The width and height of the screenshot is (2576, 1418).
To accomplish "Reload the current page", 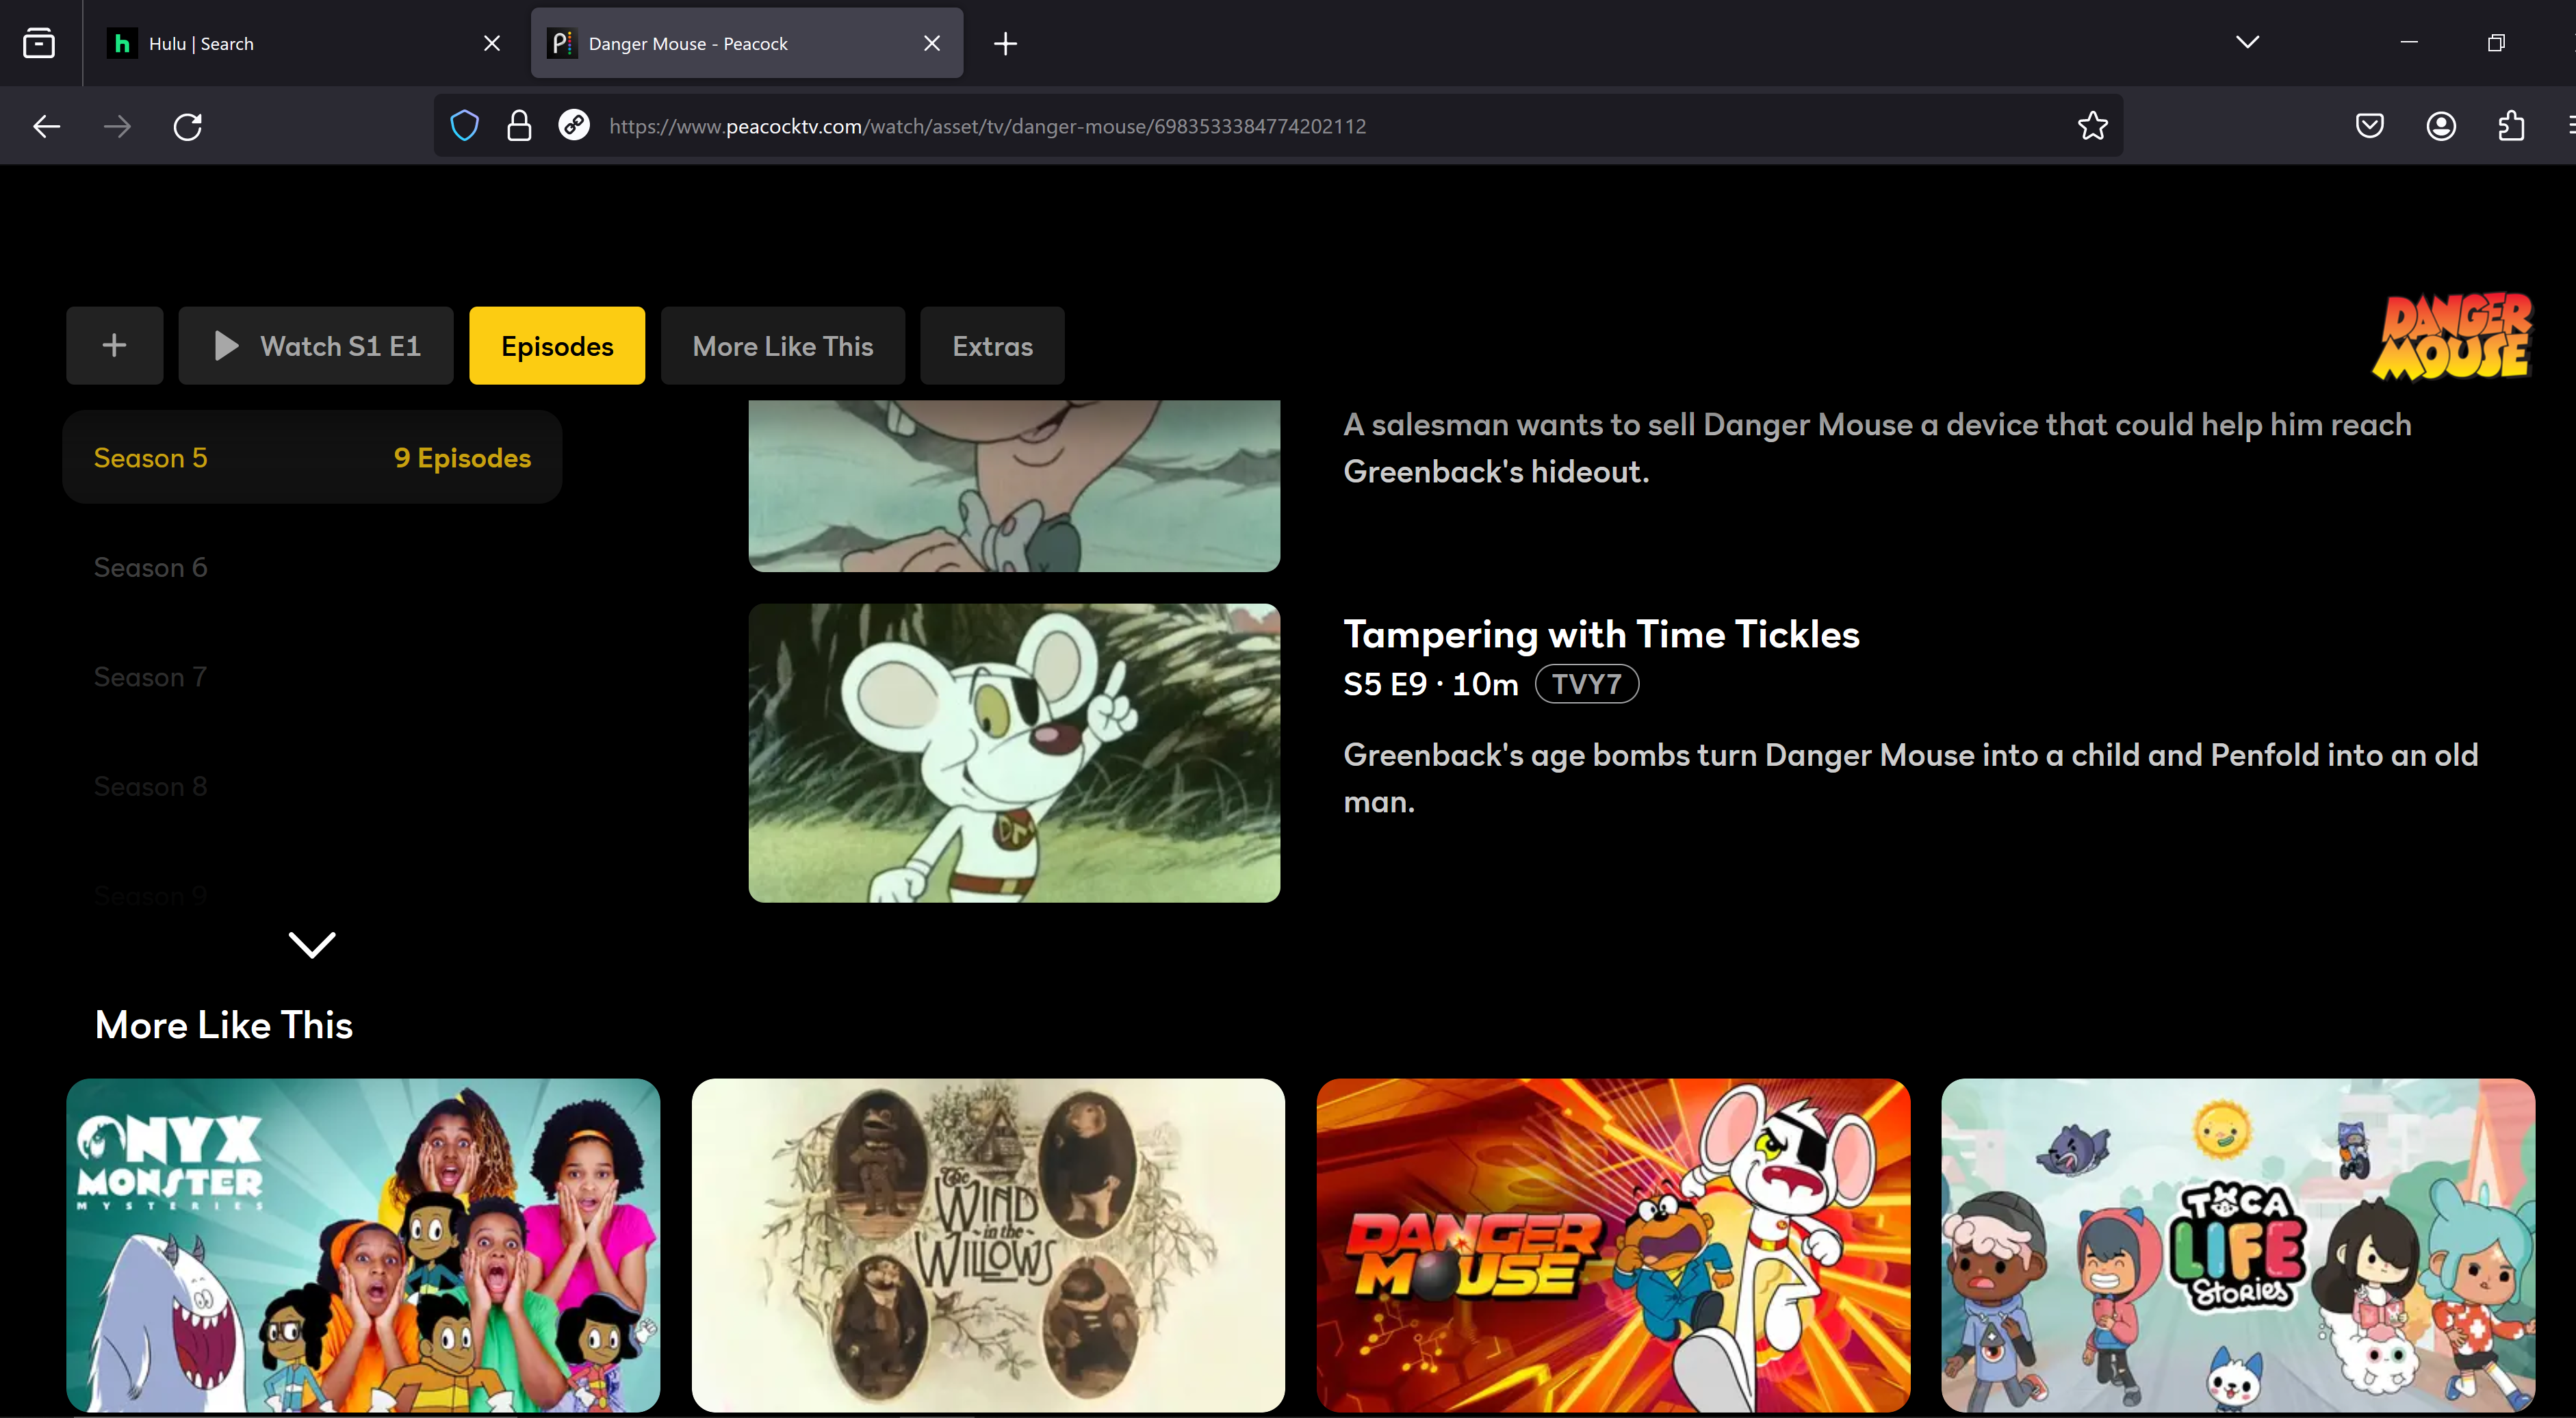I will click(188, 126).
